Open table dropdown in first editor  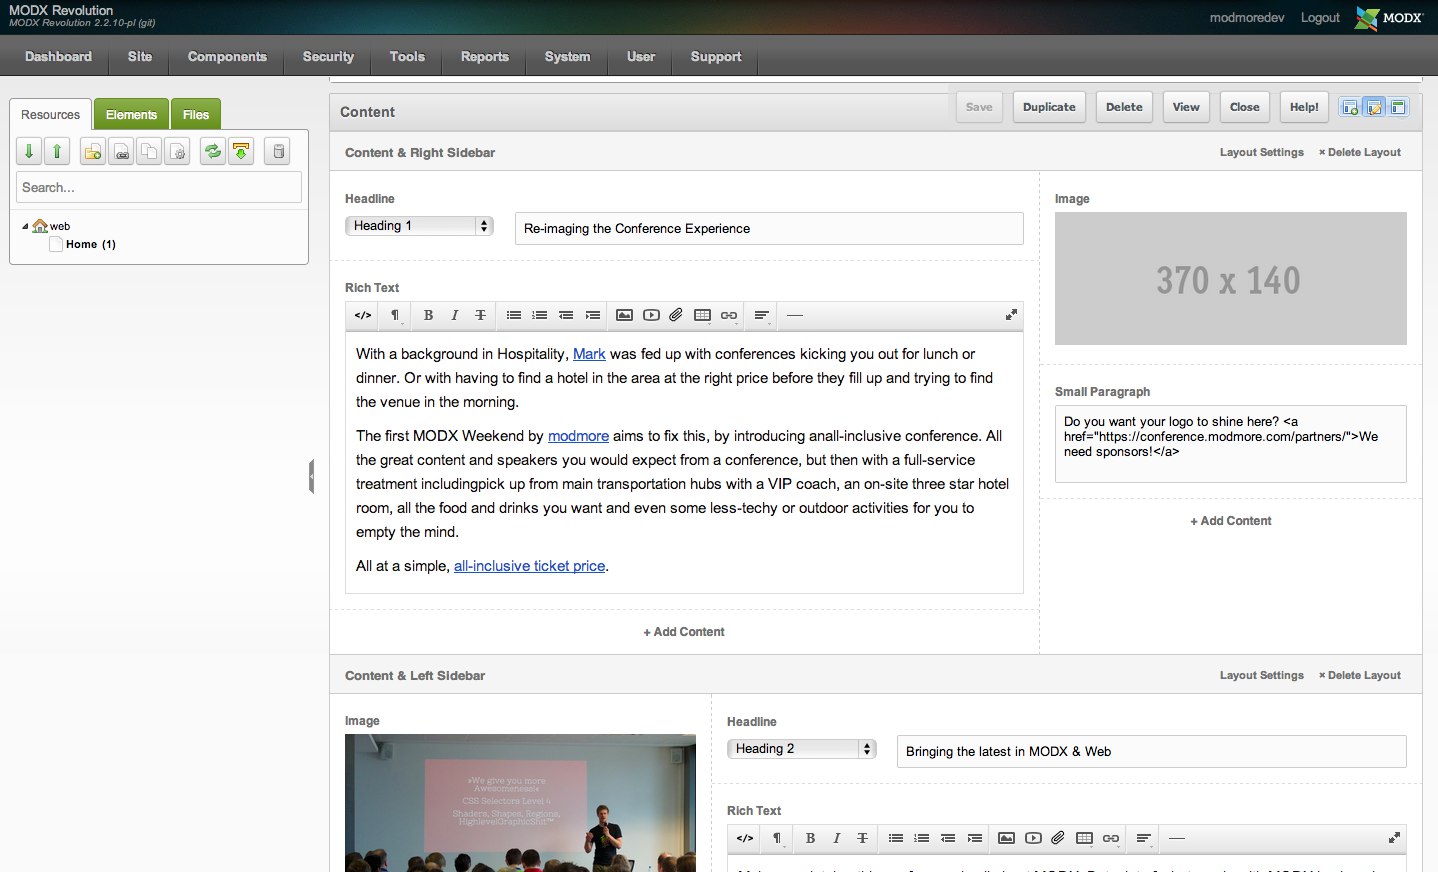coord(702,315)
